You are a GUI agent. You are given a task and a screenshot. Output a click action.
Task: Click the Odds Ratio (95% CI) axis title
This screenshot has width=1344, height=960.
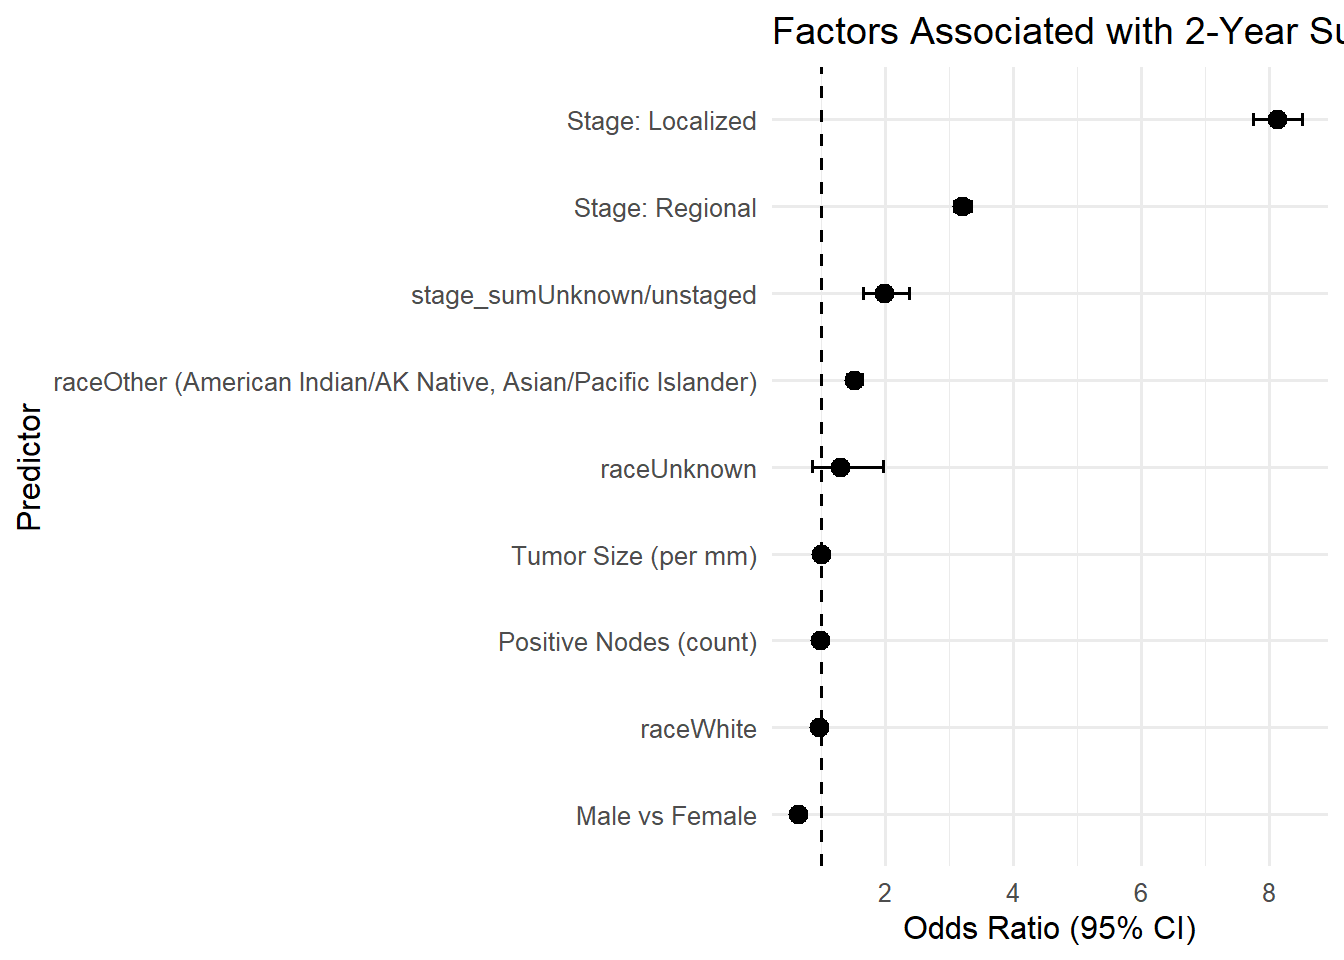pyautogui.click(x=1049, y=929)
